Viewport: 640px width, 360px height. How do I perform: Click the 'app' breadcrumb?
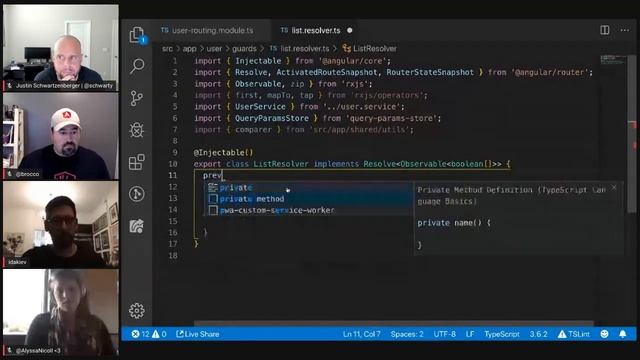tap(189, 49)
